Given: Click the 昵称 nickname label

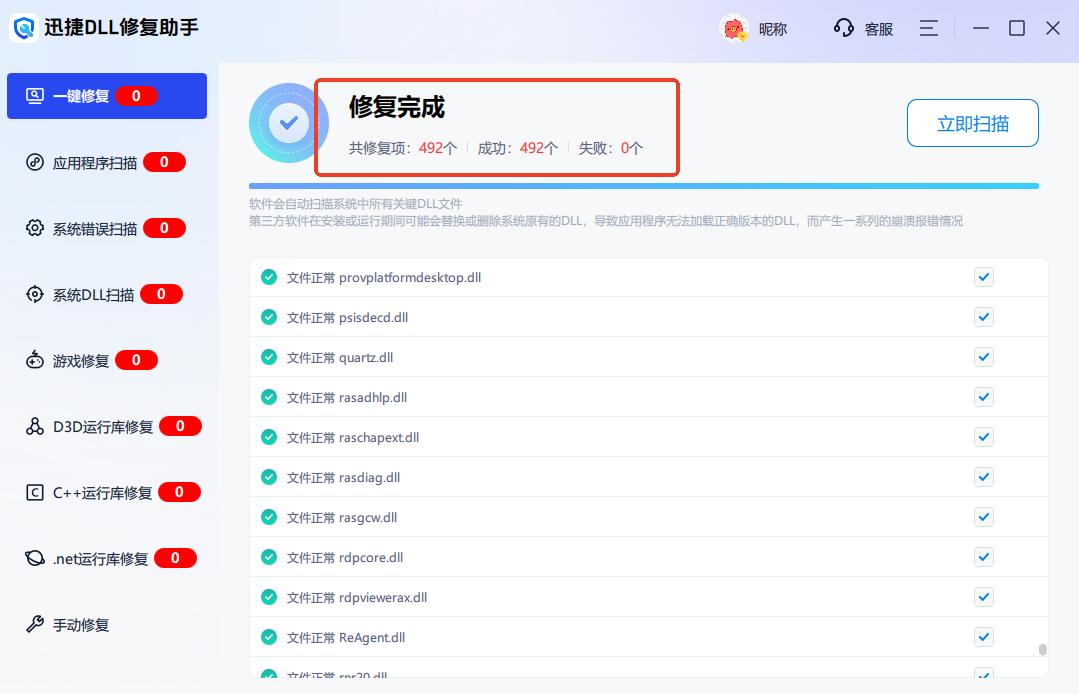Looking at the screenshot, I should click(x=773, y=29).
